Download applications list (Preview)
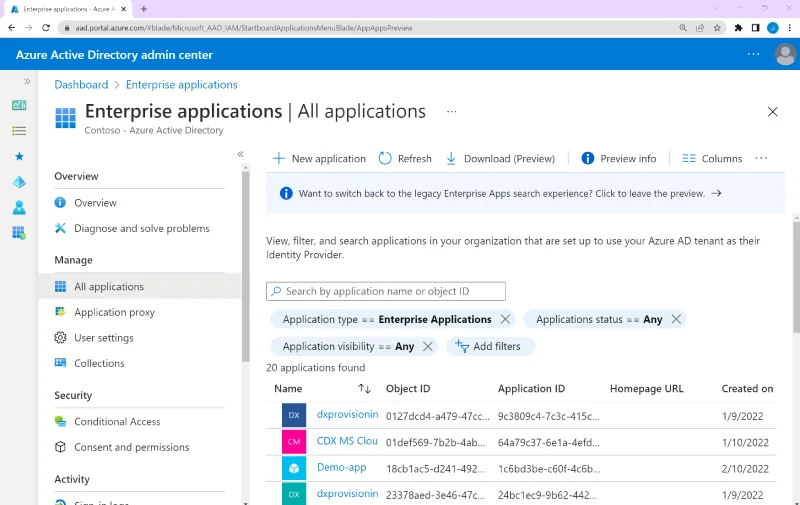Screen dimensions: 800x505 coord(500,158)
